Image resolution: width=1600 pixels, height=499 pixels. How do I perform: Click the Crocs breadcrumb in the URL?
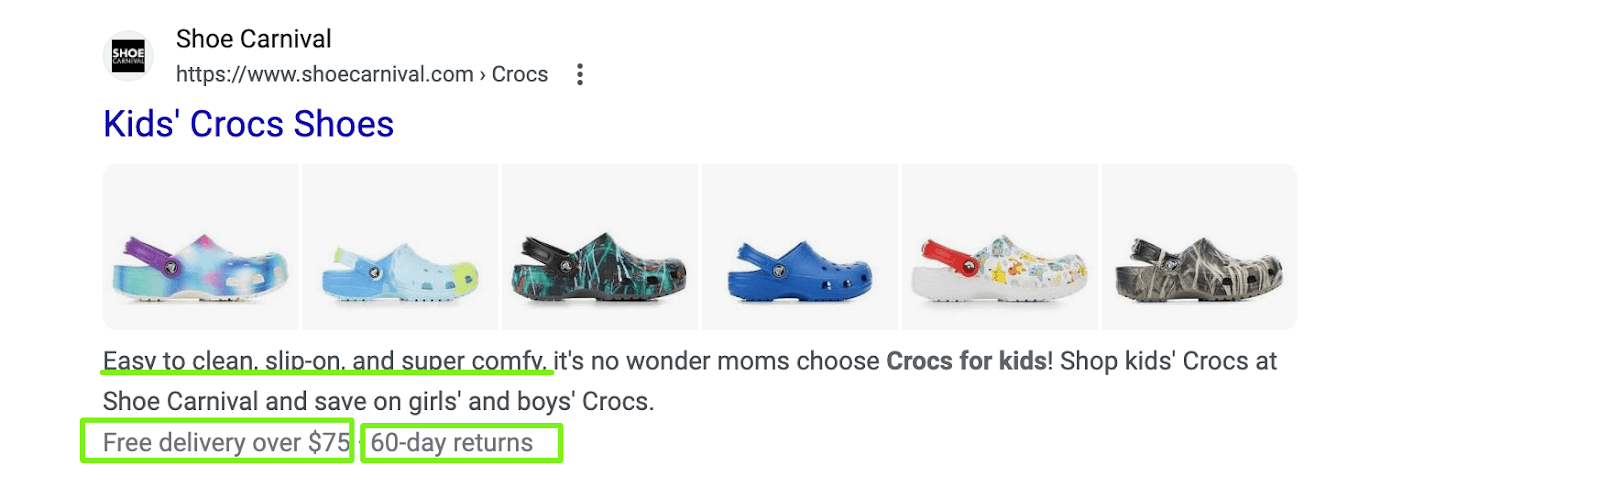520,75
